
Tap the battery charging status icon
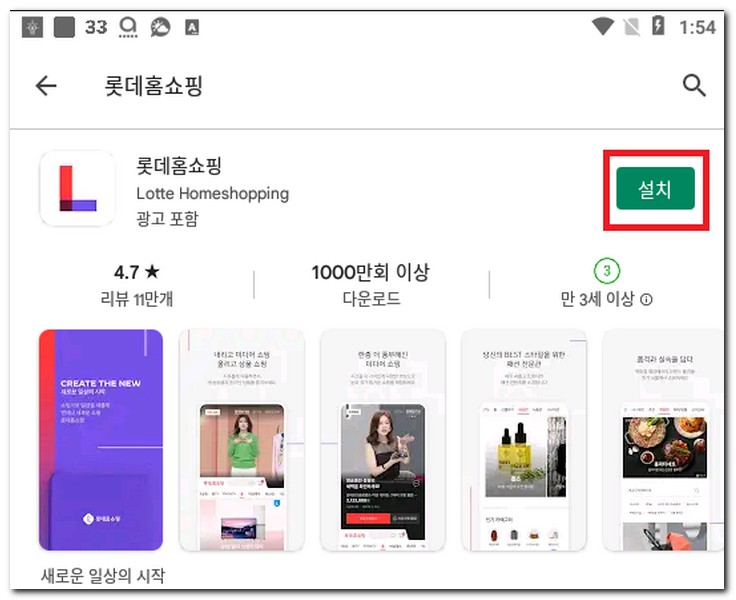point(658,25)
